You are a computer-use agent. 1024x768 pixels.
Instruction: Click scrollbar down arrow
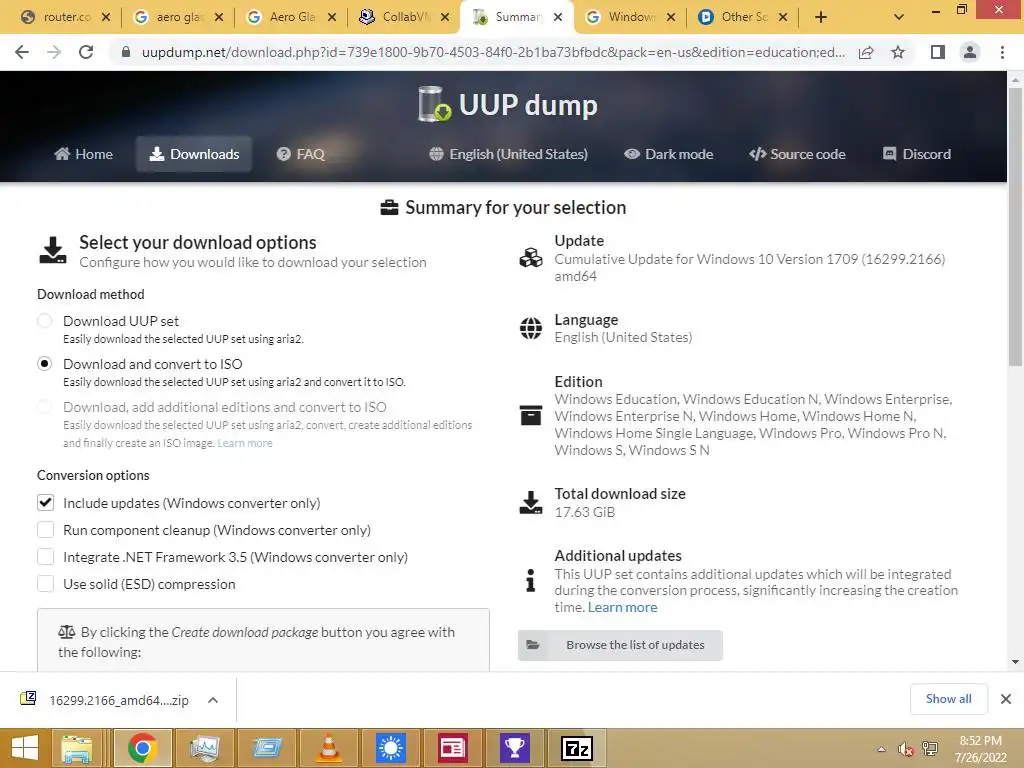point(1015,662)
